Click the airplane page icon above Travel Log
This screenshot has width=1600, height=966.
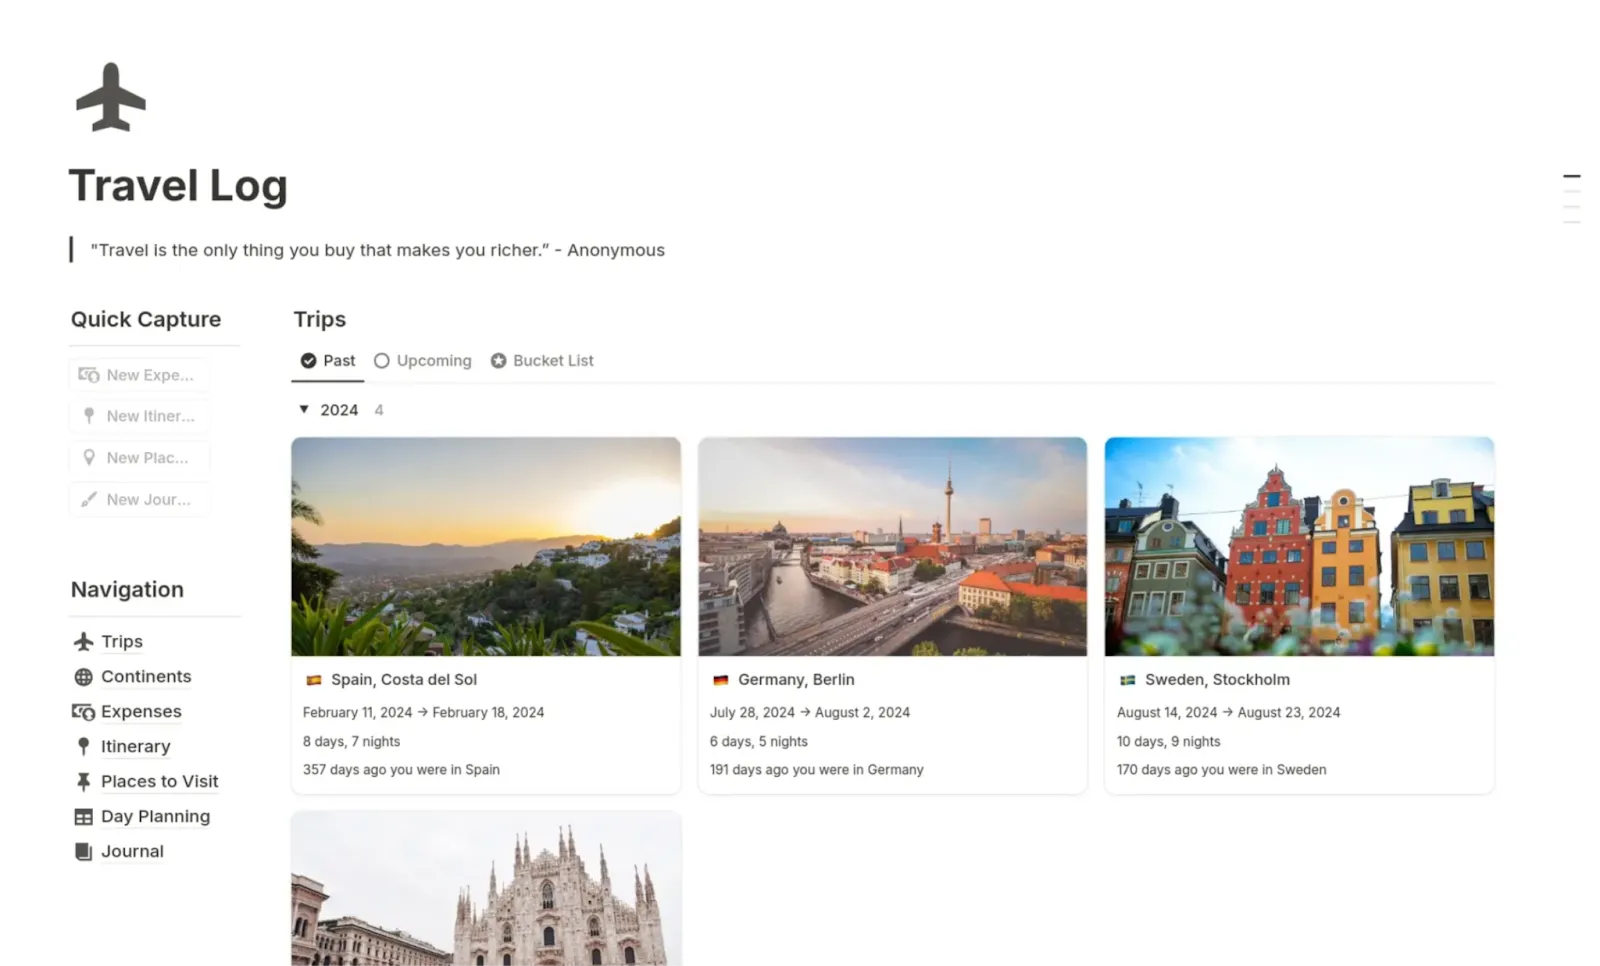111,97
